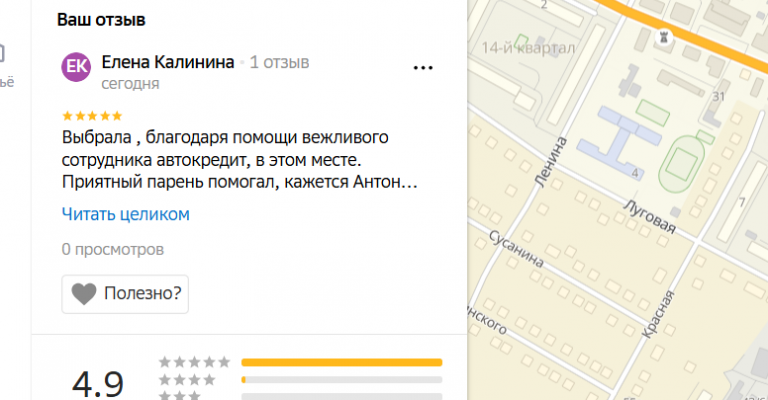Click the five yellow stars review rating
The width and height of the screenshot is (768, 400).
coord(92,116)
